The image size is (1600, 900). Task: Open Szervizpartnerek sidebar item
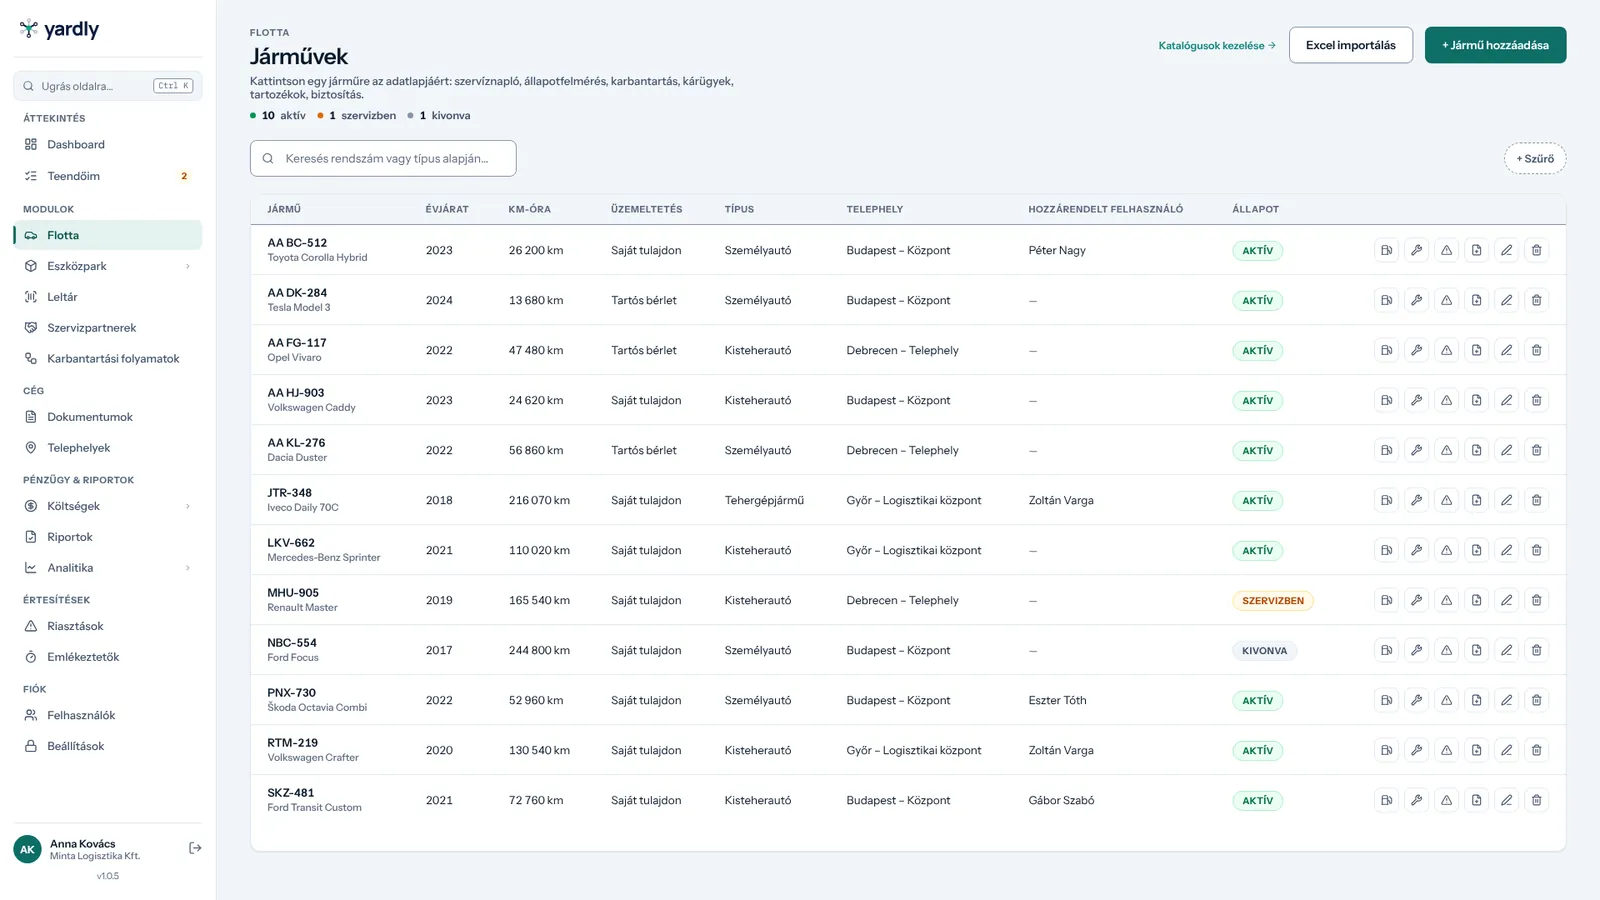pos(108,328)
